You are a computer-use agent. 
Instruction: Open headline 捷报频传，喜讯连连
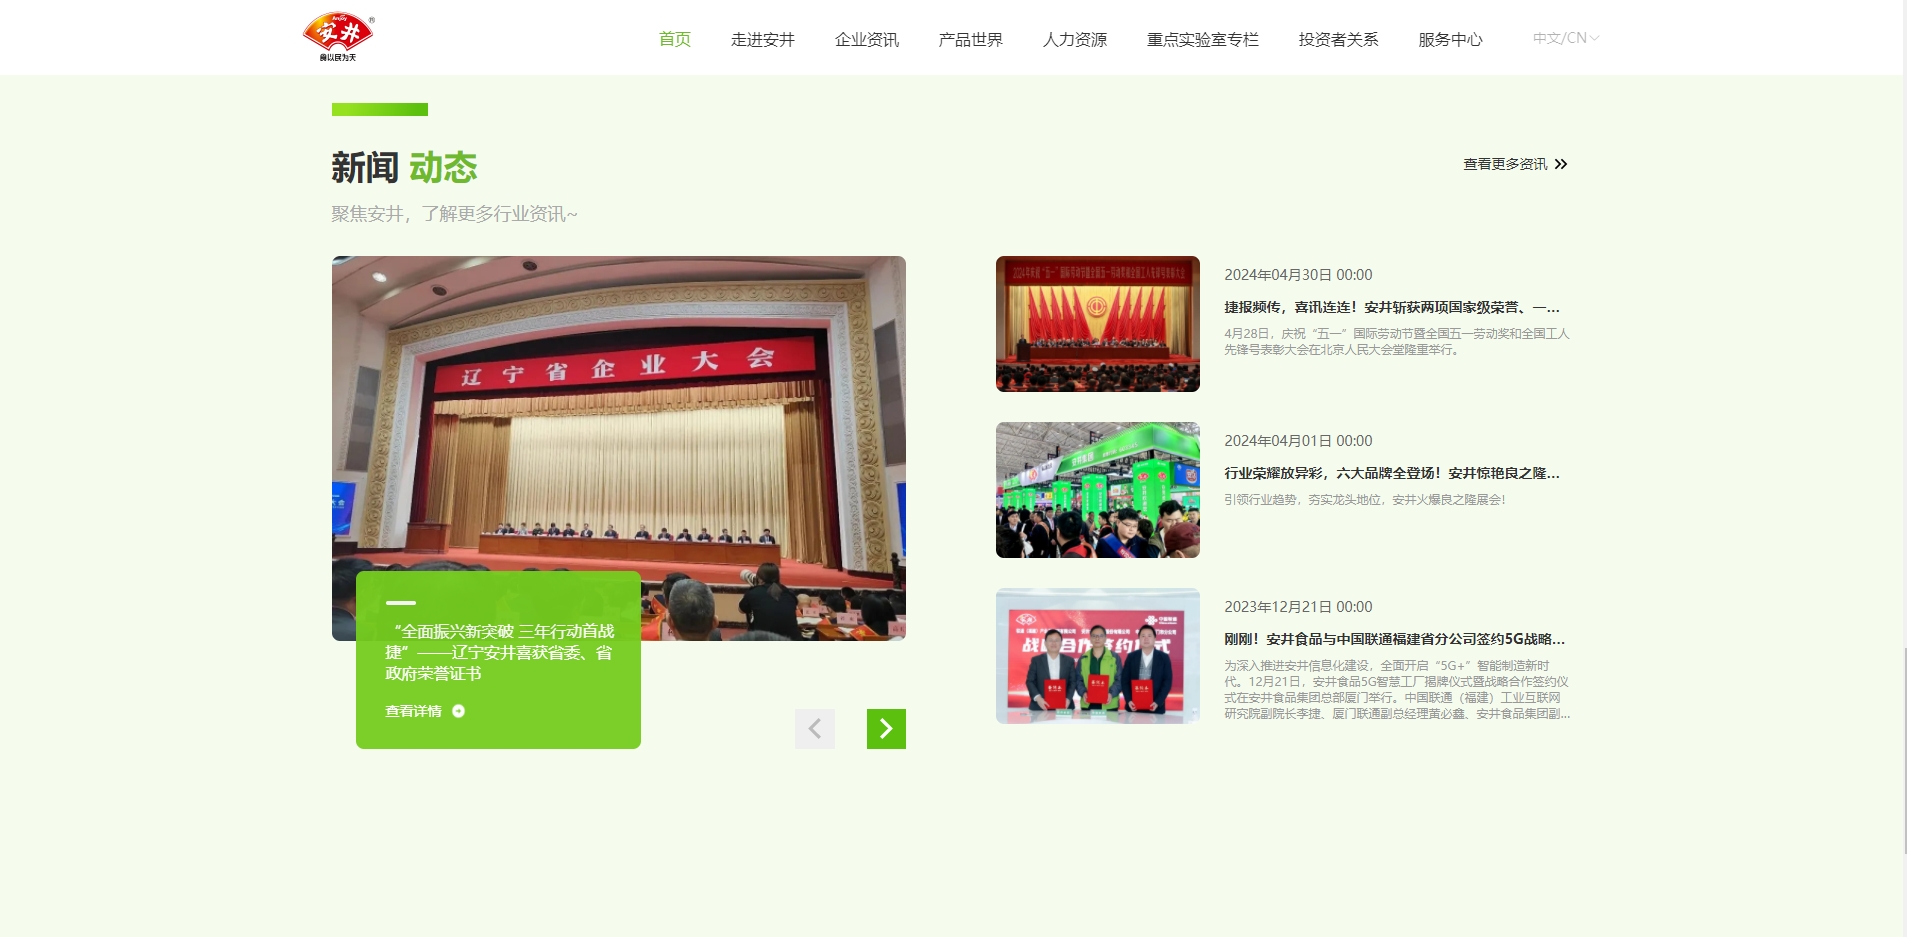click(1392, 307)
